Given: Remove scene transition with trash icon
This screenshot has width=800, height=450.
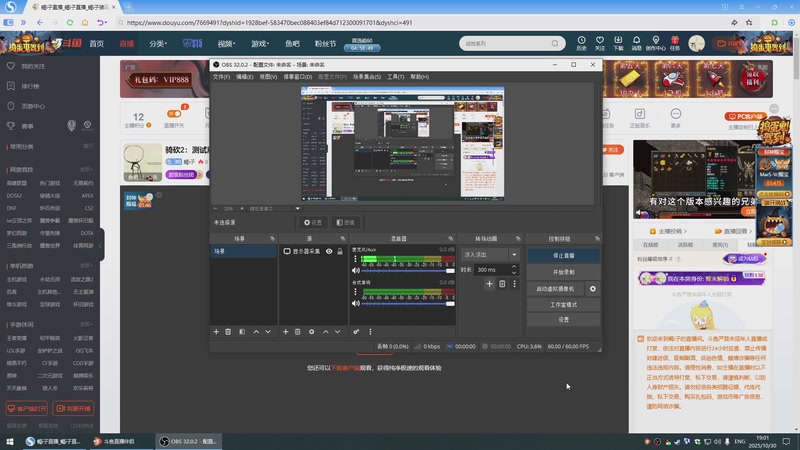Looking at the screenshot, I should (x=502, y=284).
